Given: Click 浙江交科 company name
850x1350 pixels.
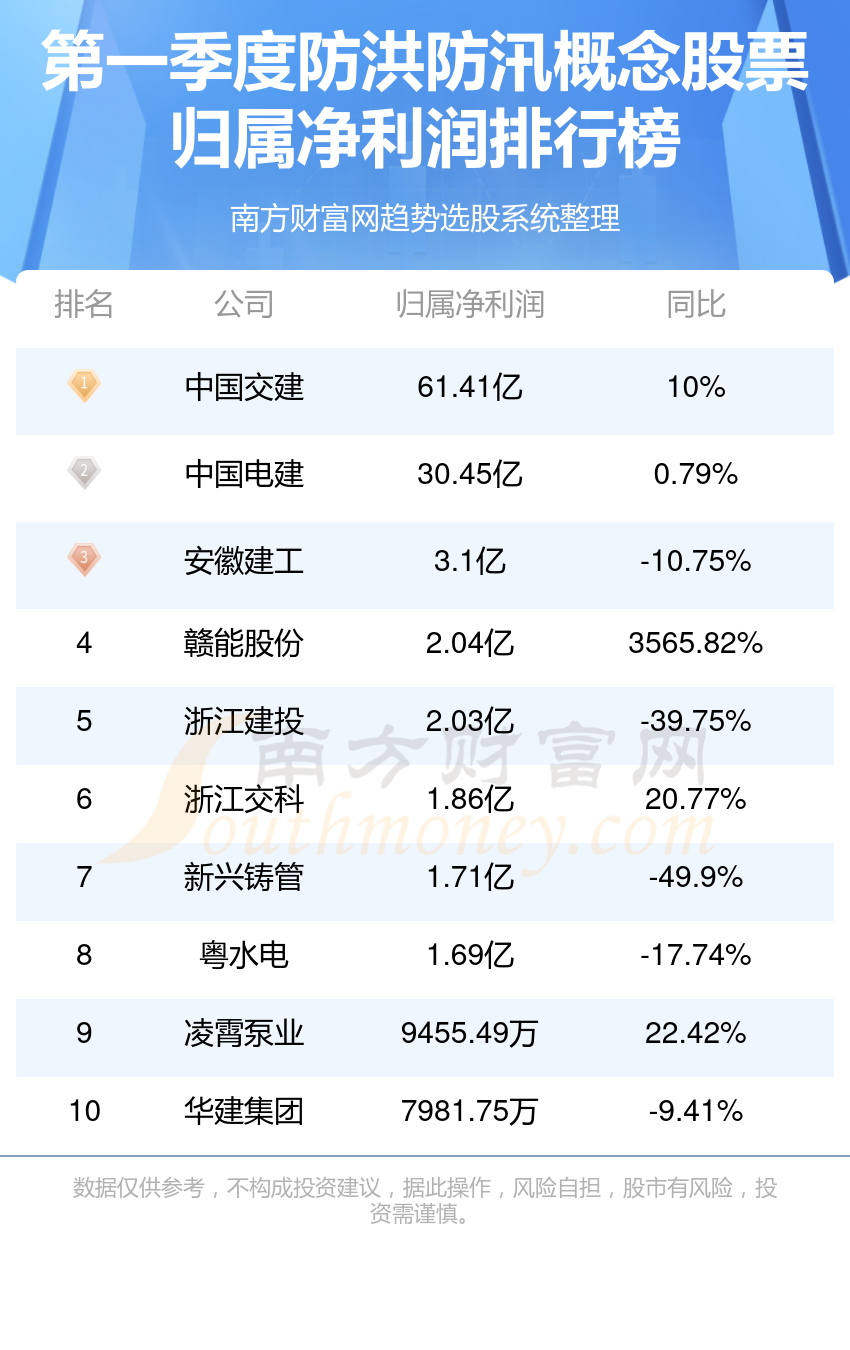Looking at the screenshot, I should click(x=244, y=799).
